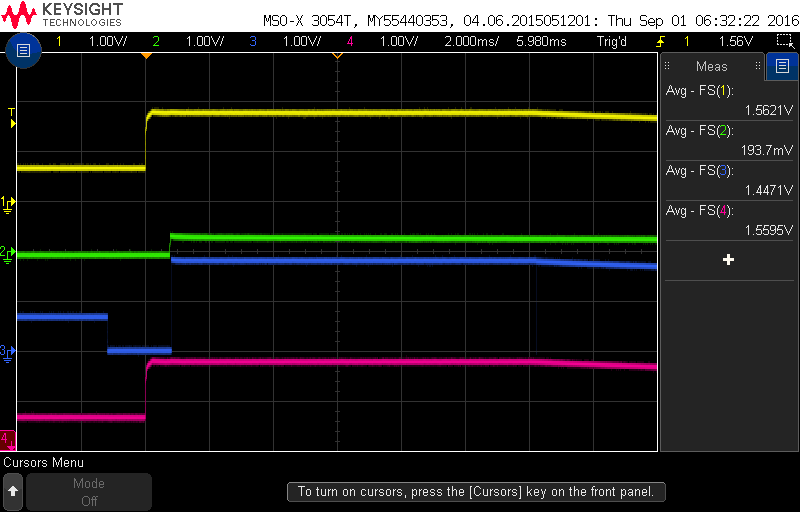Click the 1.4471V measurement value
Screen dimensions: 800x512
click(769, 190)
